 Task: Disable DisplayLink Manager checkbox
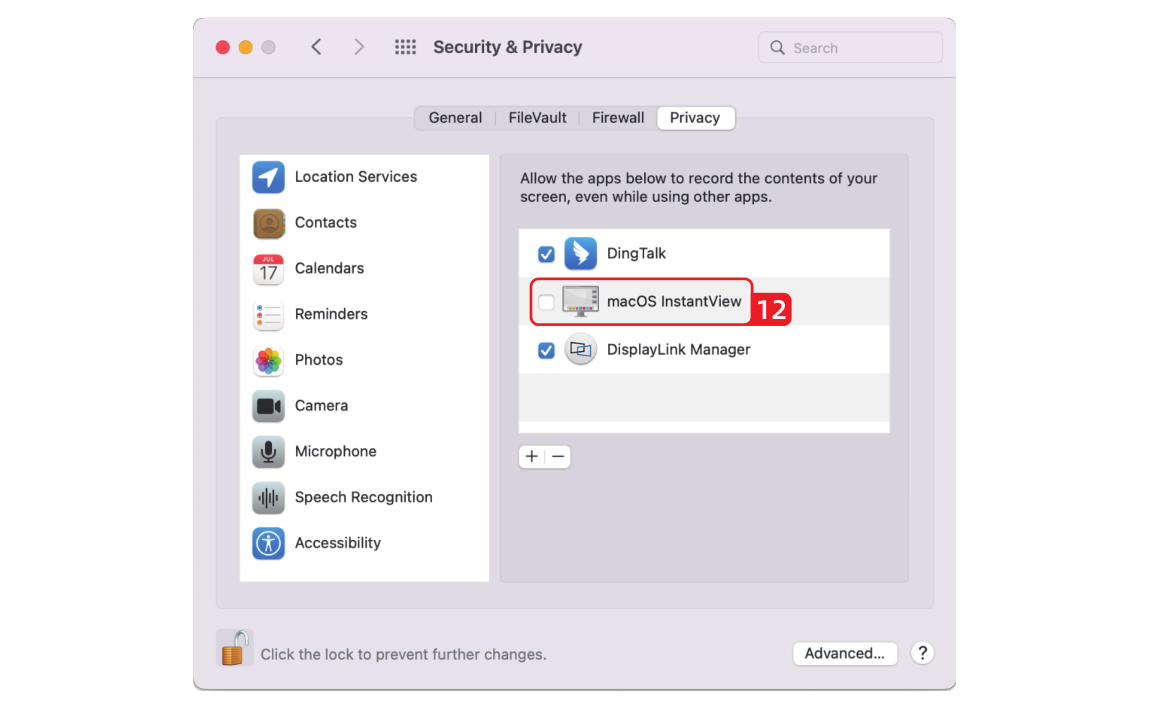(546, 350)
